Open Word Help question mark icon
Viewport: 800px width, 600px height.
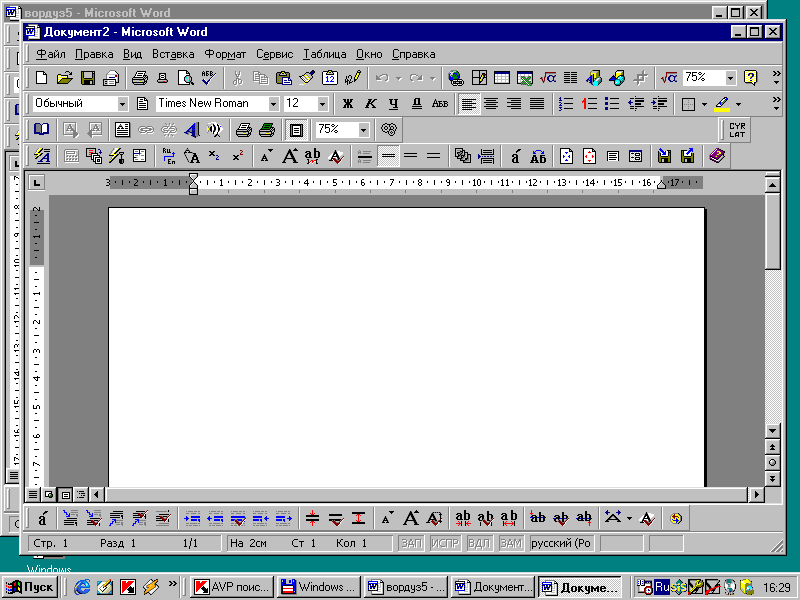pos(751,78)
